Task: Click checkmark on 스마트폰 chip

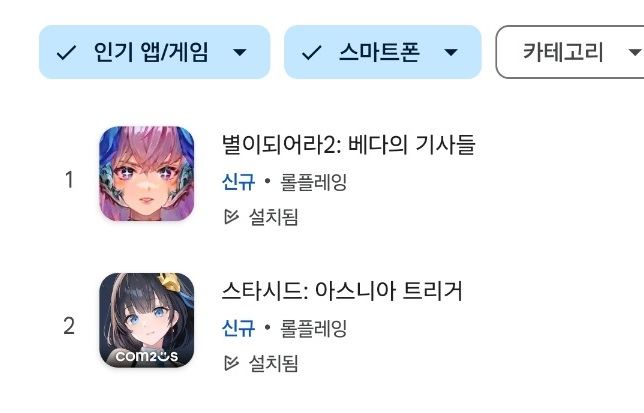Action: [x=312, y=53]
